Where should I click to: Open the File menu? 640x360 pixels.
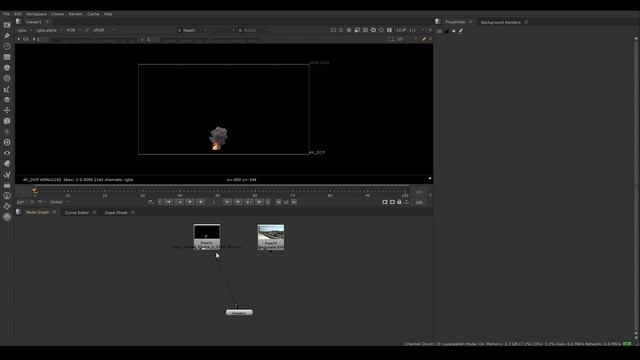pos(7,14)
